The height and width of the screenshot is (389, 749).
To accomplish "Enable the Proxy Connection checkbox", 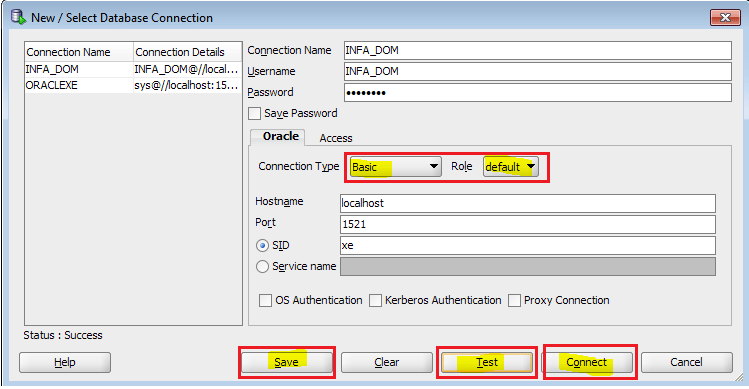I will (x=514, y=301).
